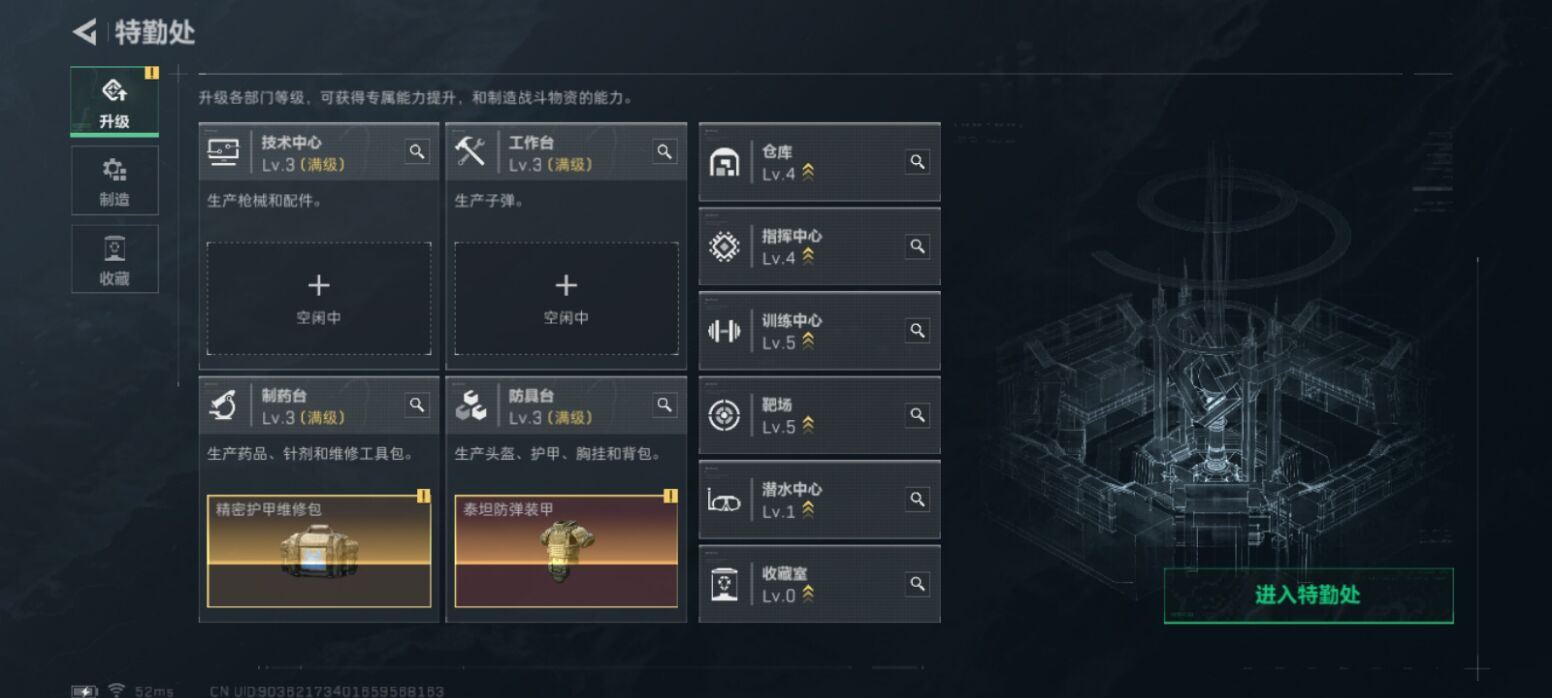Open the 靶场 magnifier icon
Screen dimensions: 1552x698
click(917, 414)
